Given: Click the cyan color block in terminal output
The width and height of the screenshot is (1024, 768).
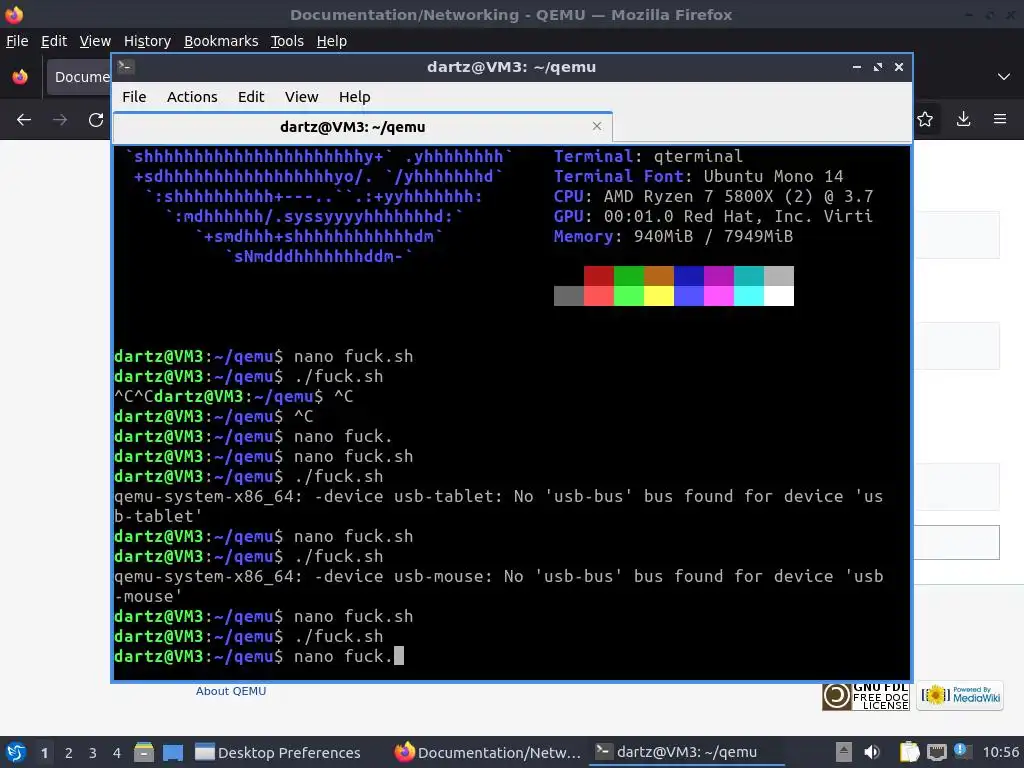Looking at the screenshot, I should (x=749, y=296).
